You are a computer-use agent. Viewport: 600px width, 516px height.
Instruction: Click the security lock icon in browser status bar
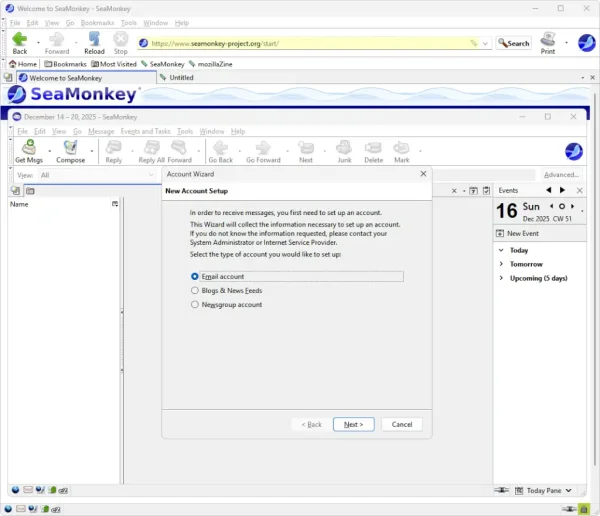pos(584,509)
